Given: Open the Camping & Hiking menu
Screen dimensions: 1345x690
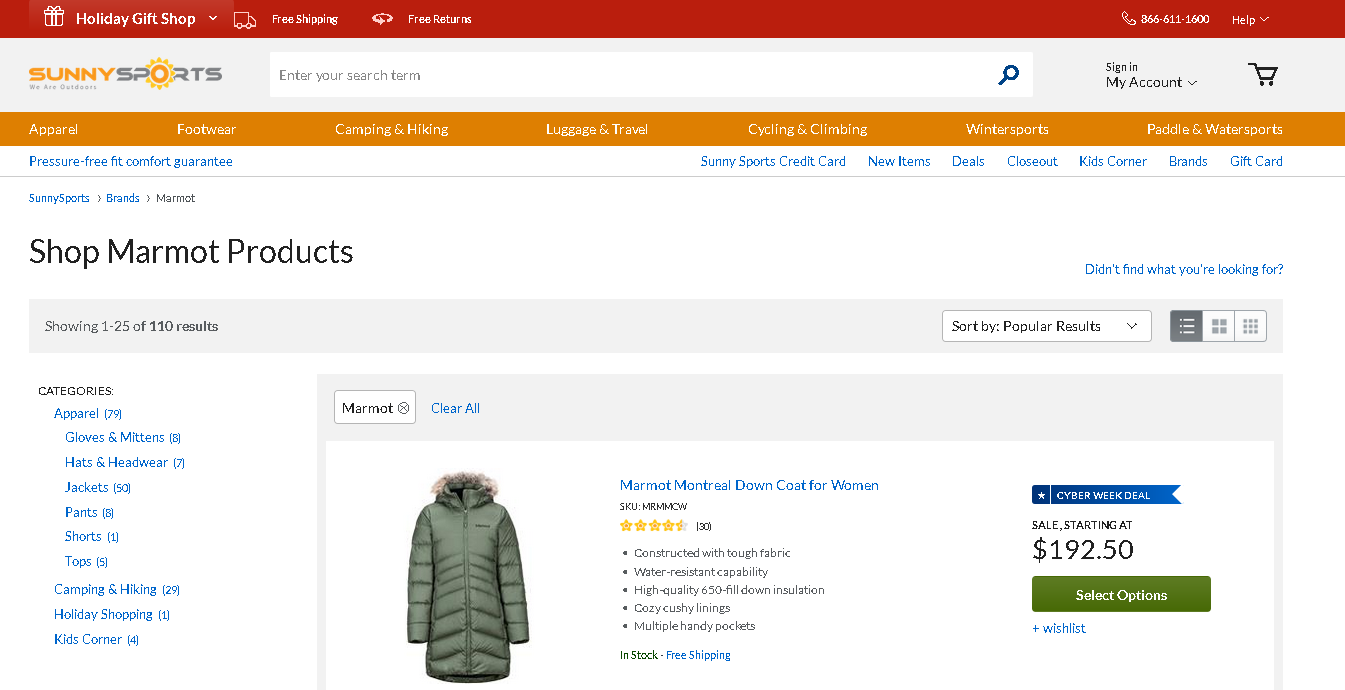Looking at the screenshot, I should pyautogui.click(x=391, y=129).
